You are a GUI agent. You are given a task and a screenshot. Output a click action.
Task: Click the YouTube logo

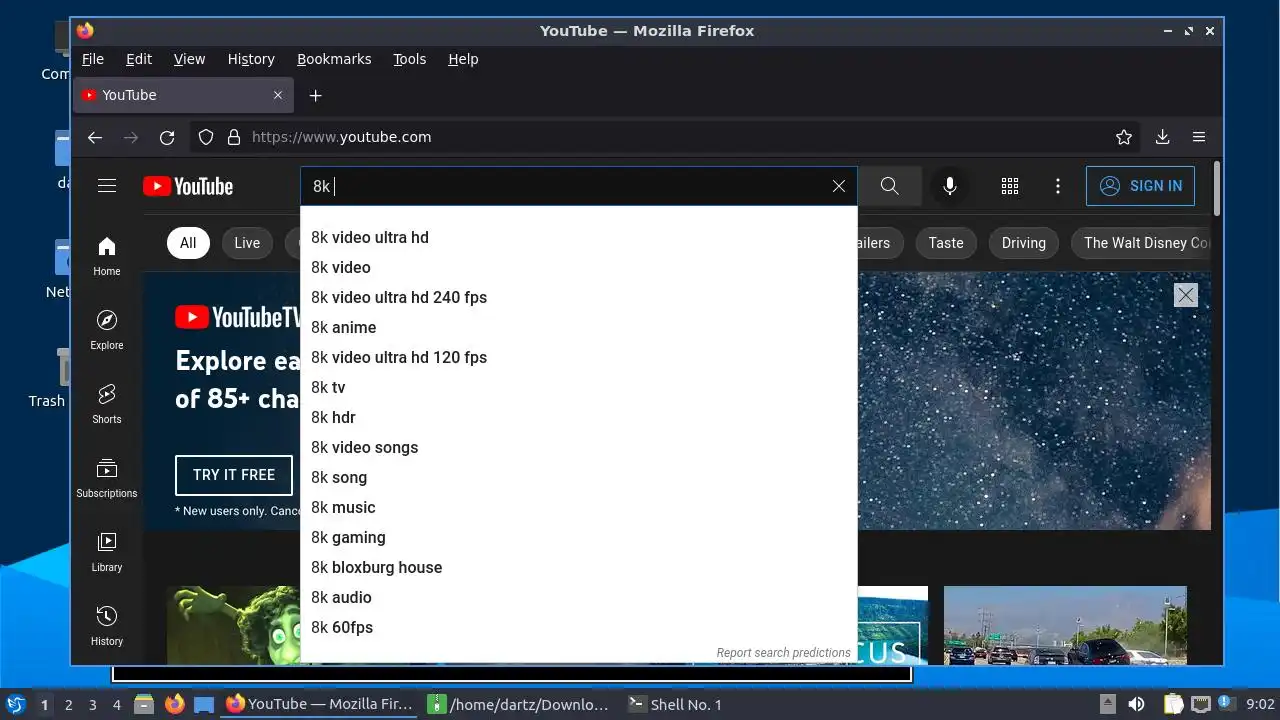pos(188,186)
